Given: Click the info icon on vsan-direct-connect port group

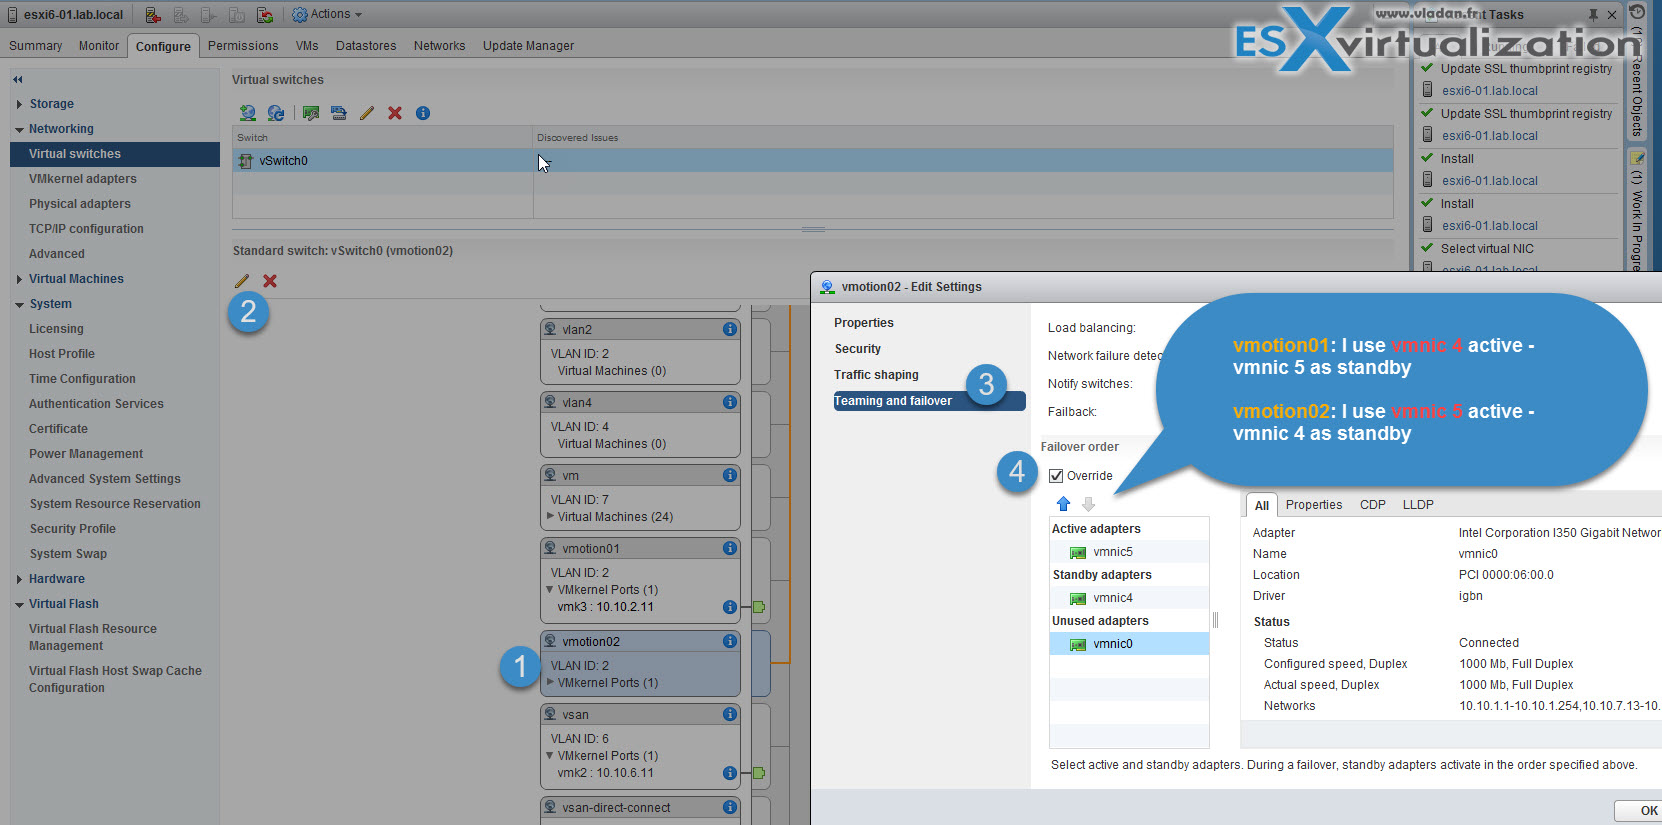Looking at the screenshot, I should (730, 807).
